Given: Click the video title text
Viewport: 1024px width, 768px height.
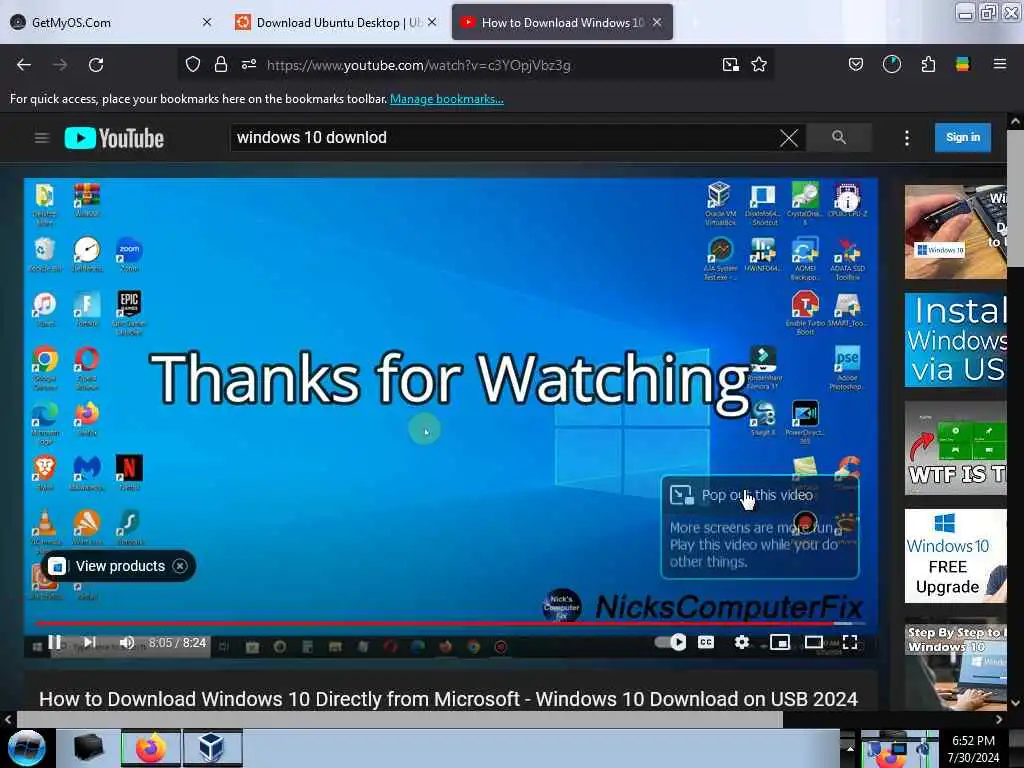Looking at the screenshot, I should (x=448, y=699).
